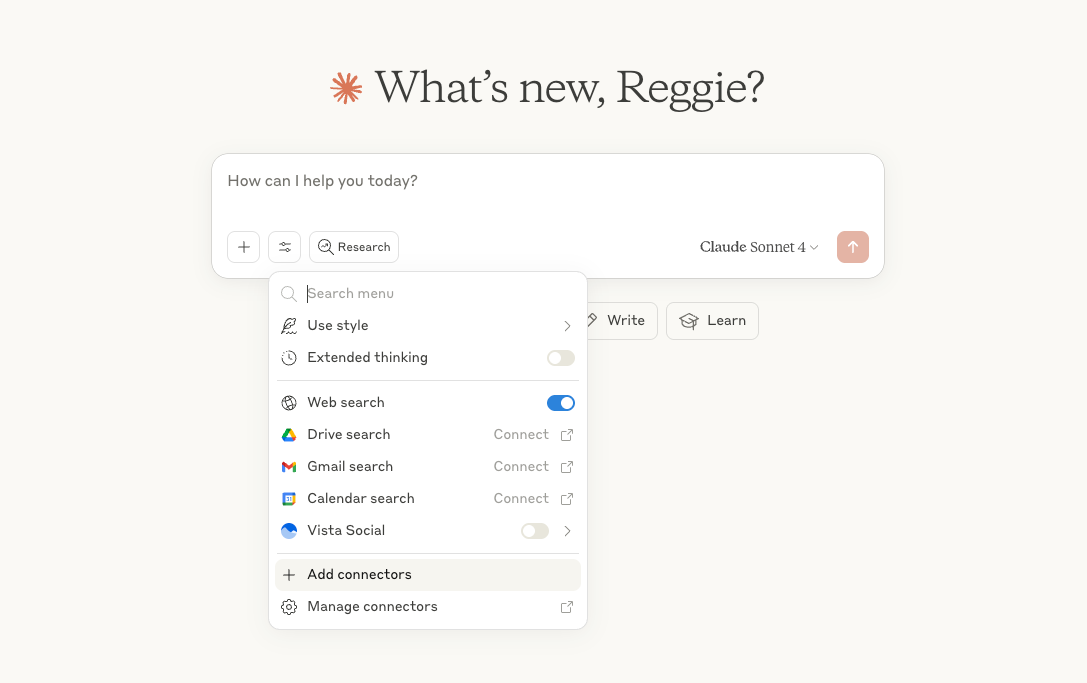Click the Vista Social icon

289,530
